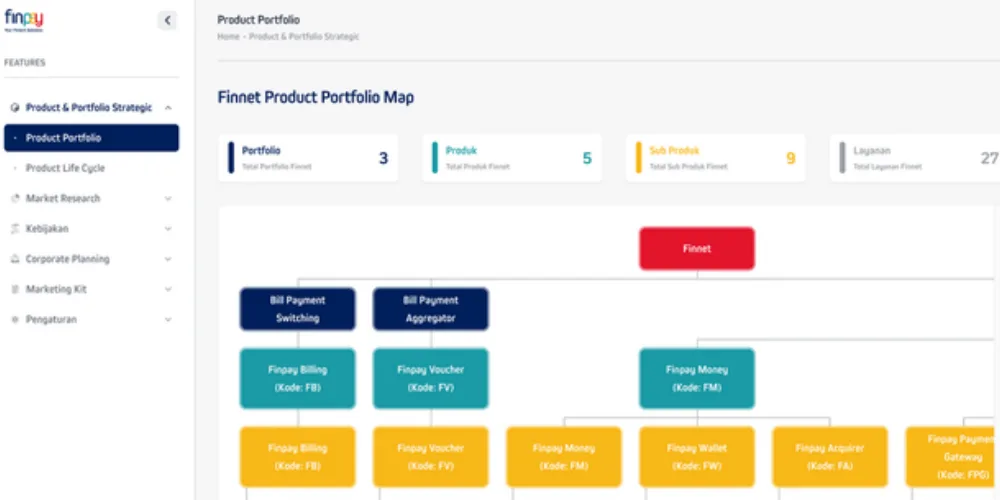Expand the Marketing Kit chevron
This screenshot has width=1000, height=500.
click(168, 289)
